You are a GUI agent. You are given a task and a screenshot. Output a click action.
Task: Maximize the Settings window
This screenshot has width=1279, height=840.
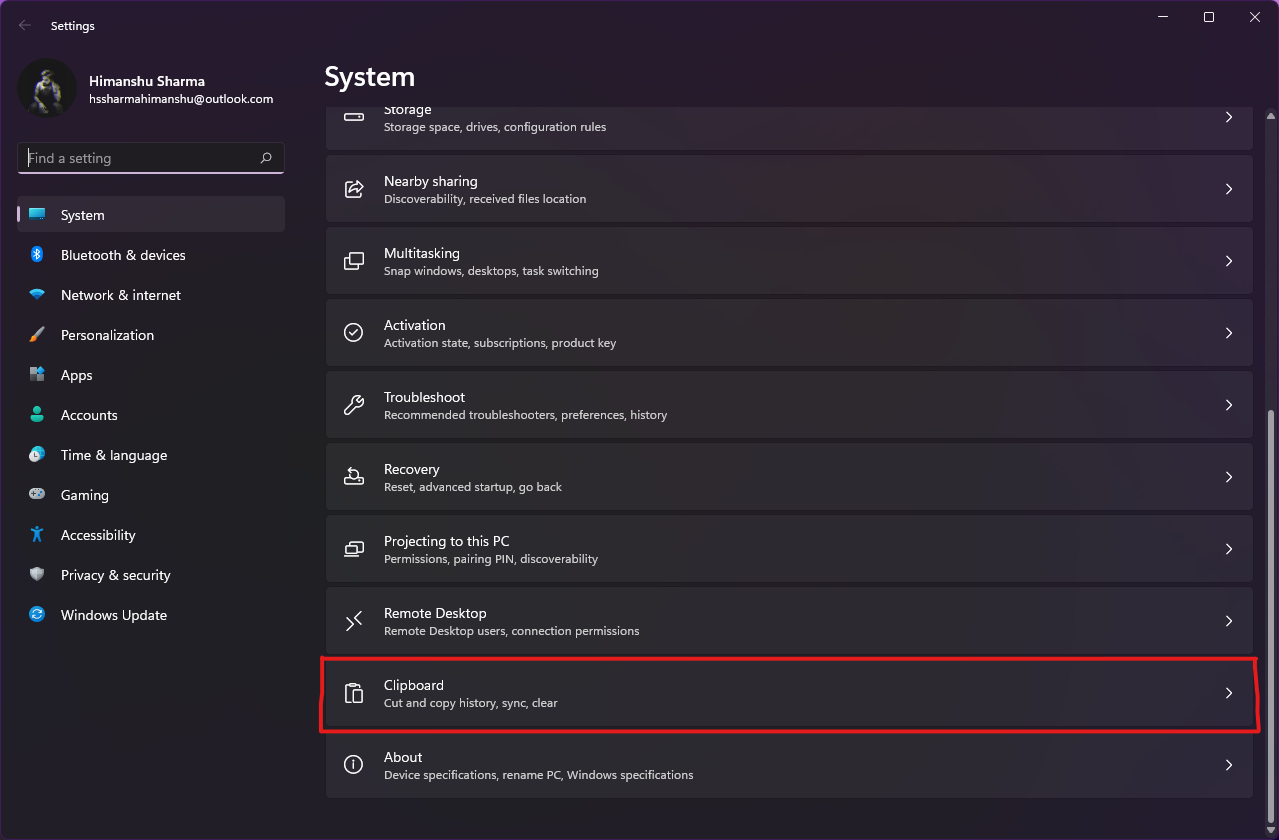(1209, 17)
